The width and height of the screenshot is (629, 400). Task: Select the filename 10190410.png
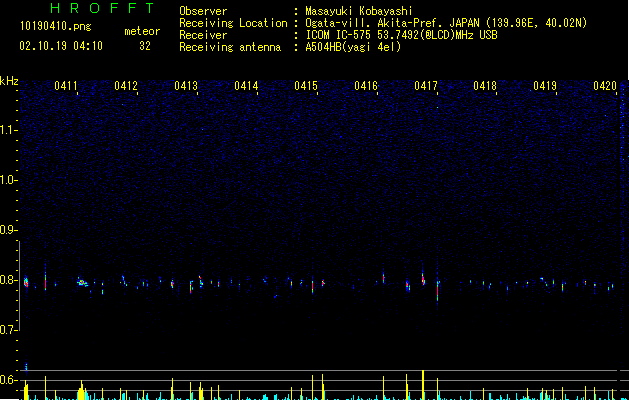click(x=56, y=27)
